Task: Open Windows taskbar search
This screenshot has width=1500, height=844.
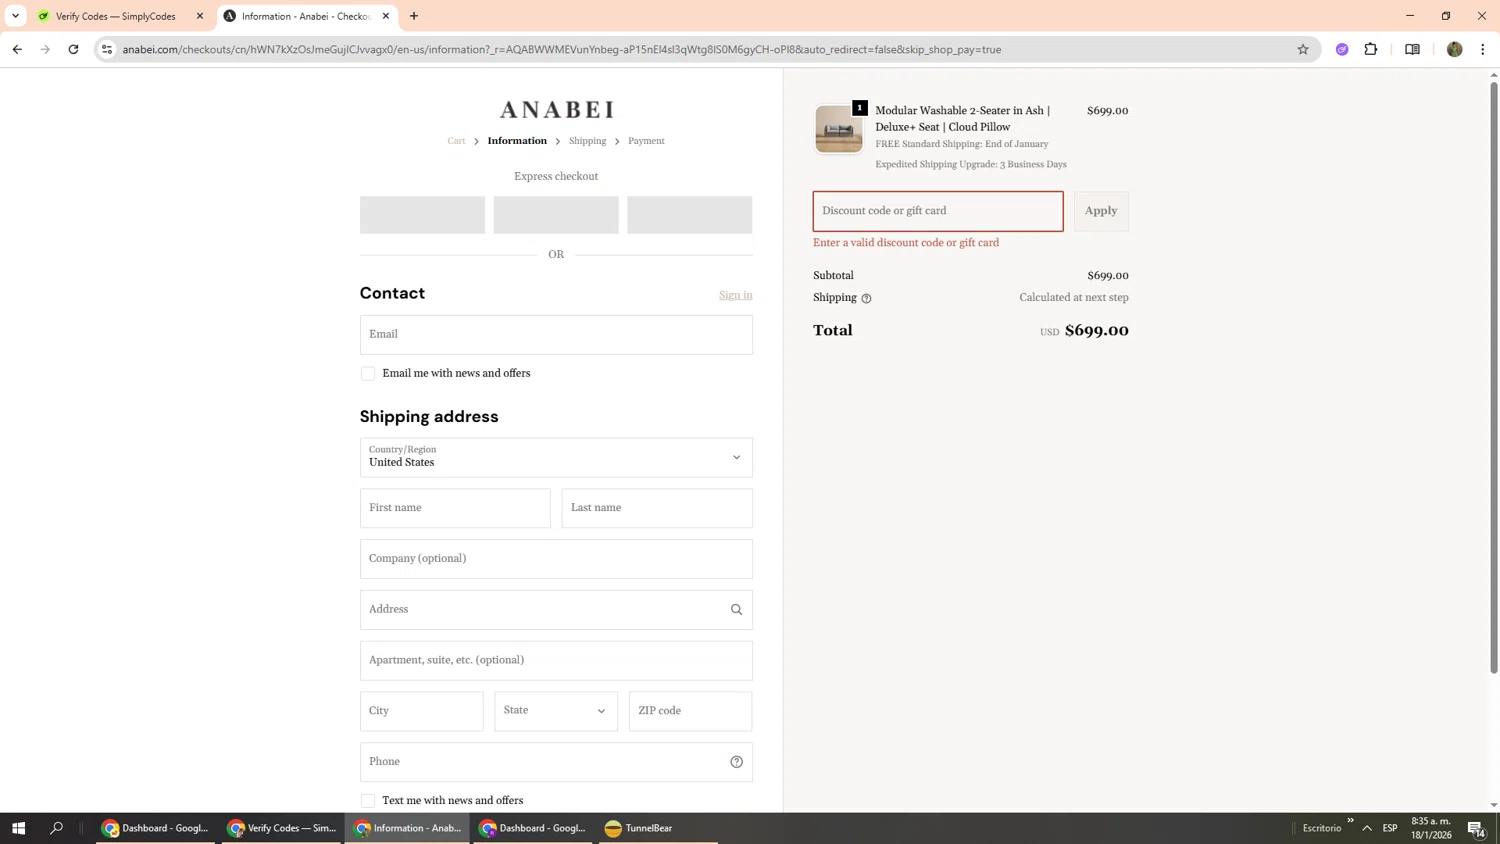Action: (x=56, y=828)
